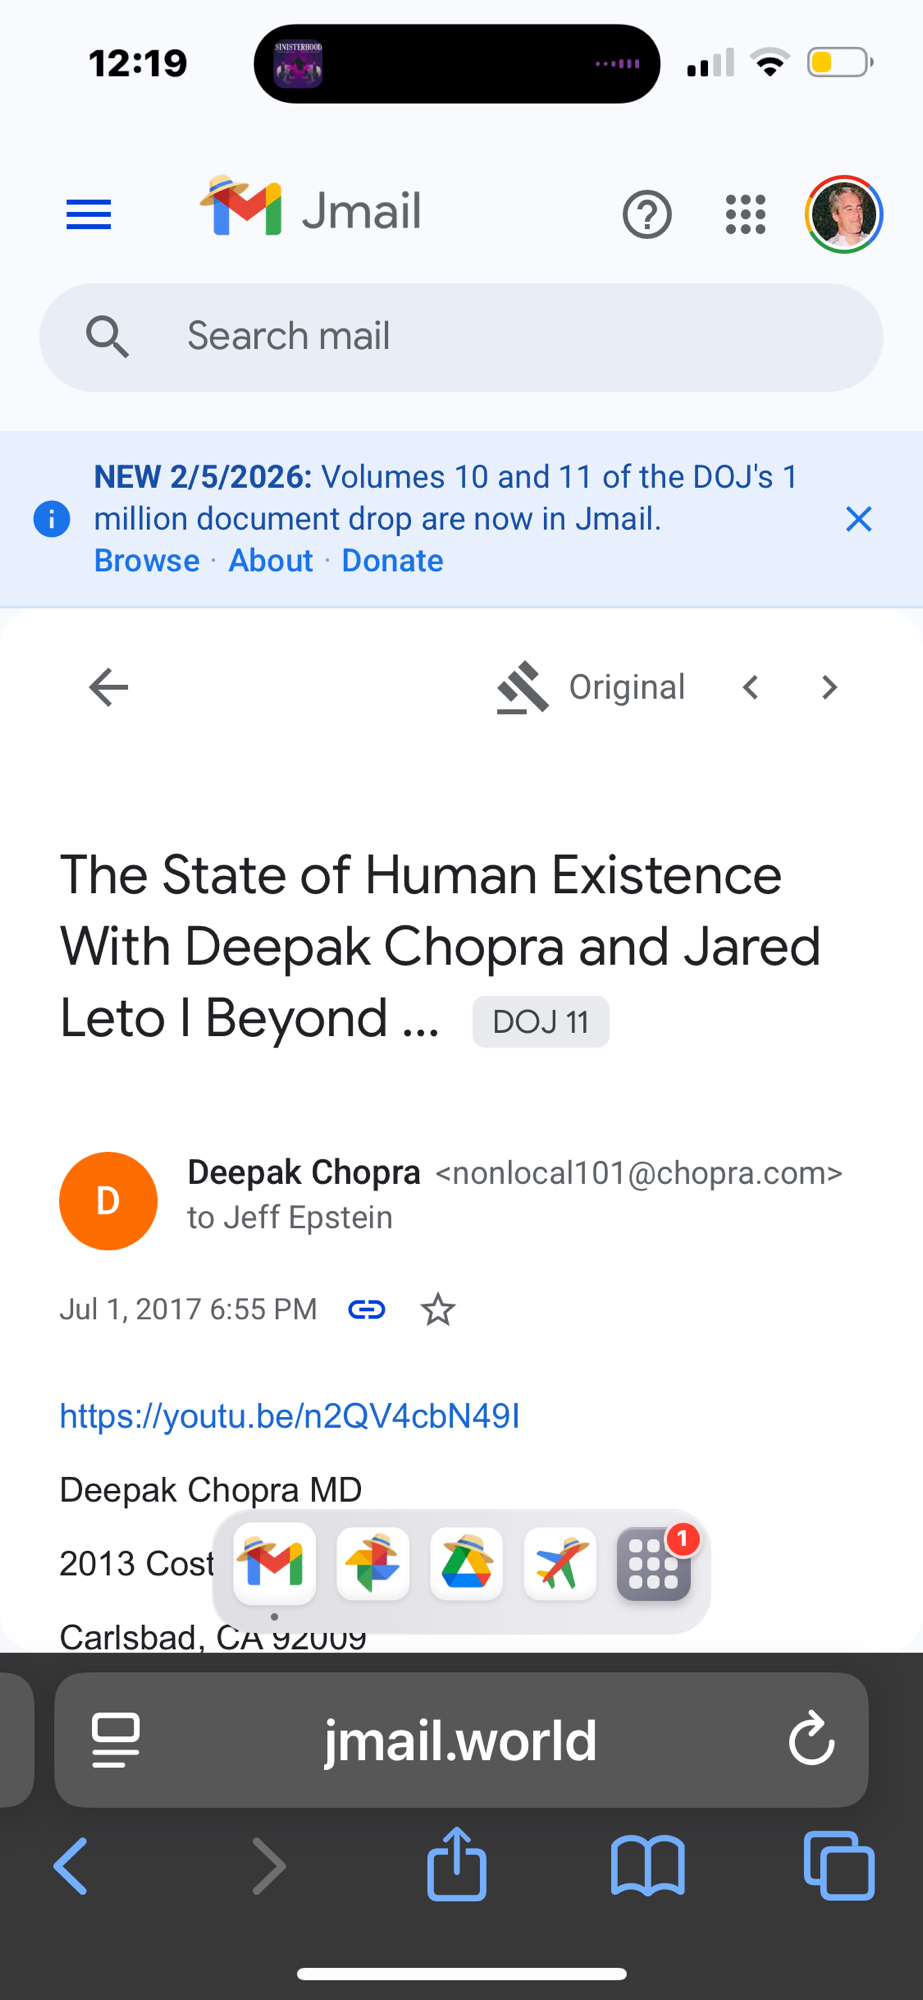Open the hamburger navigation menu
The height and width of the screenshot is (2000, 923).
coord(88,214)
